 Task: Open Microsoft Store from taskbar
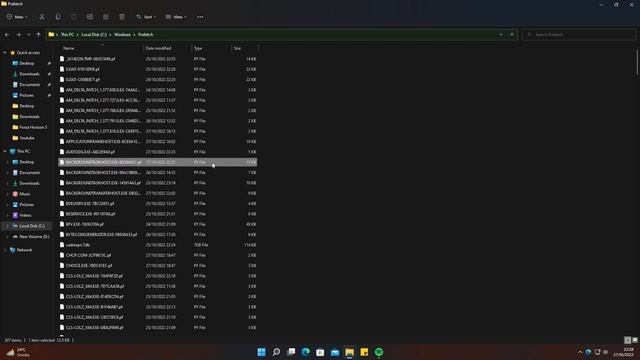point(320,352)
